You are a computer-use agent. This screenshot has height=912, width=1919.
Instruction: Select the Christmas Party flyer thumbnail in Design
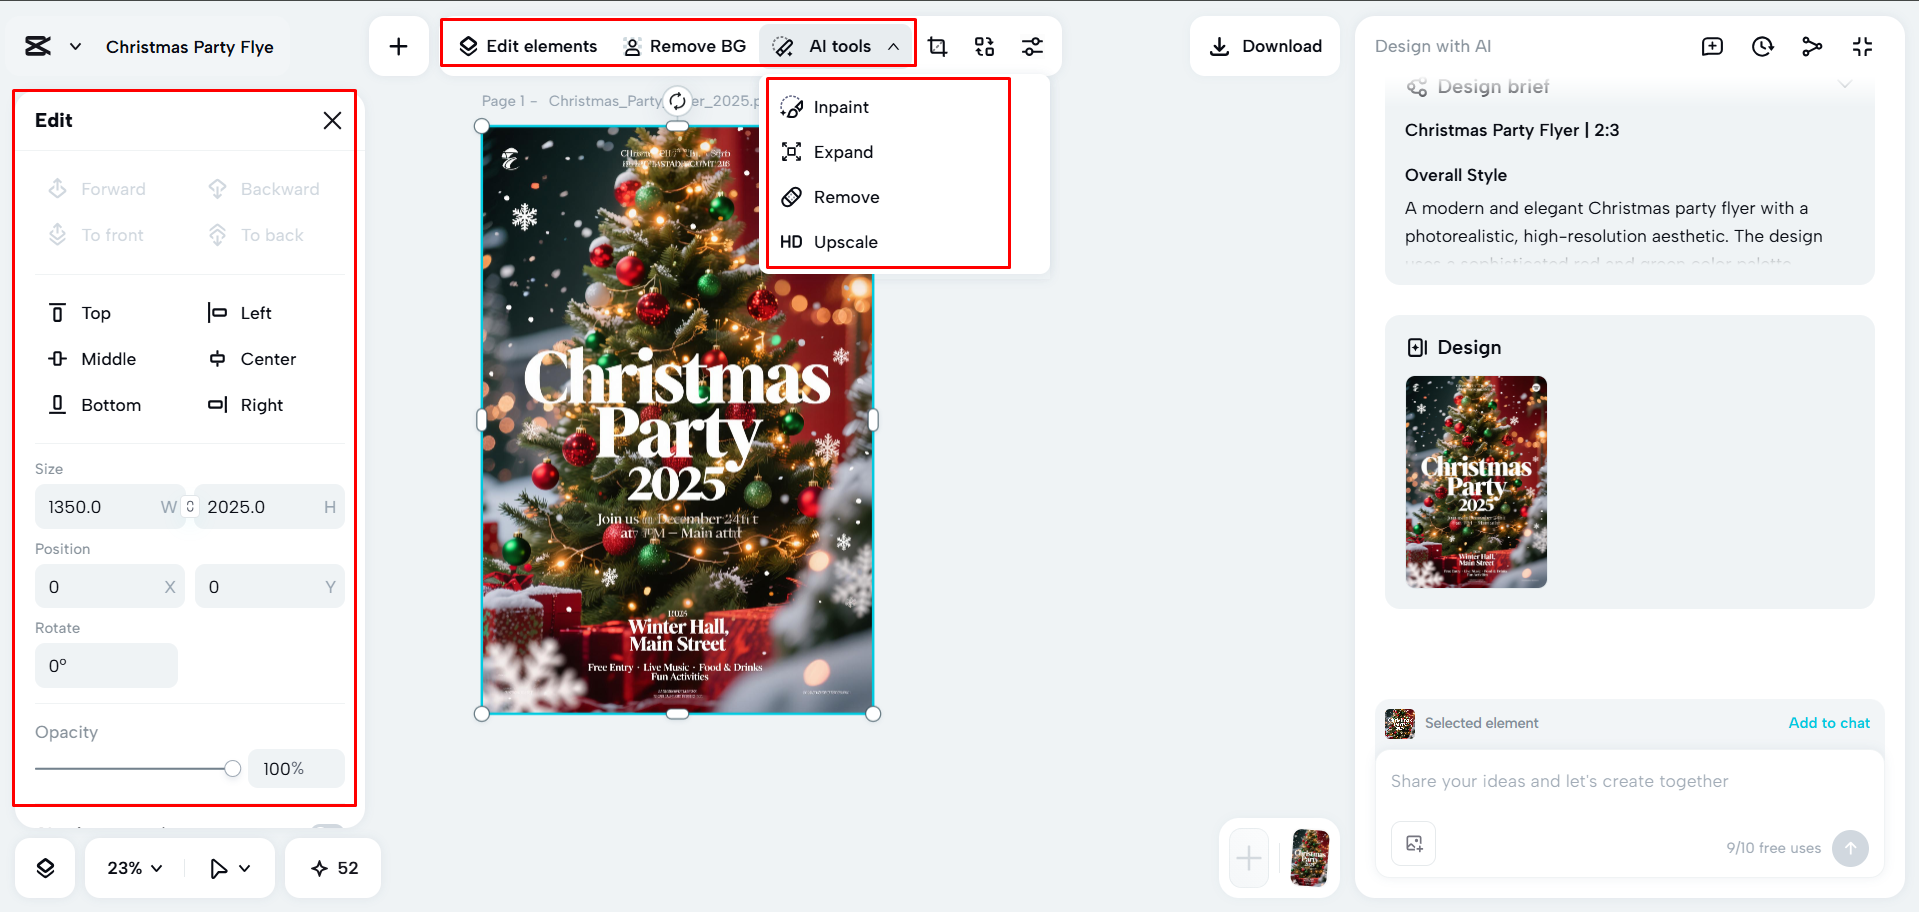tap(1475, 482)
